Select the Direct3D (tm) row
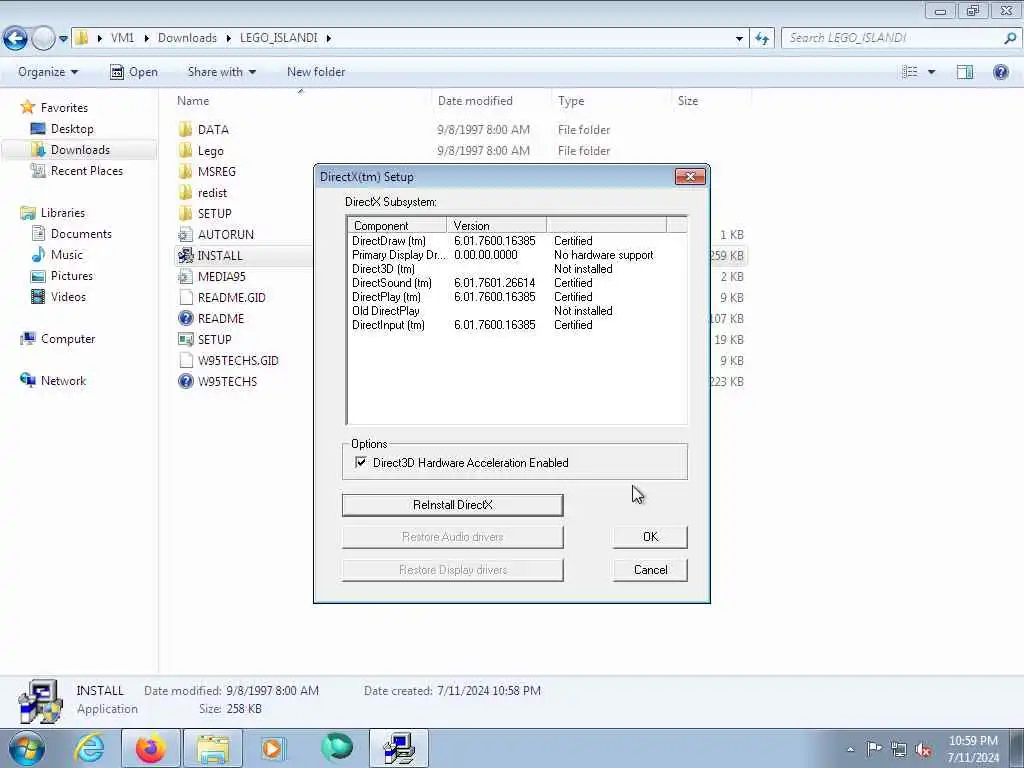The height and width of the screenshot is (768, 1024). coord(516,269)
